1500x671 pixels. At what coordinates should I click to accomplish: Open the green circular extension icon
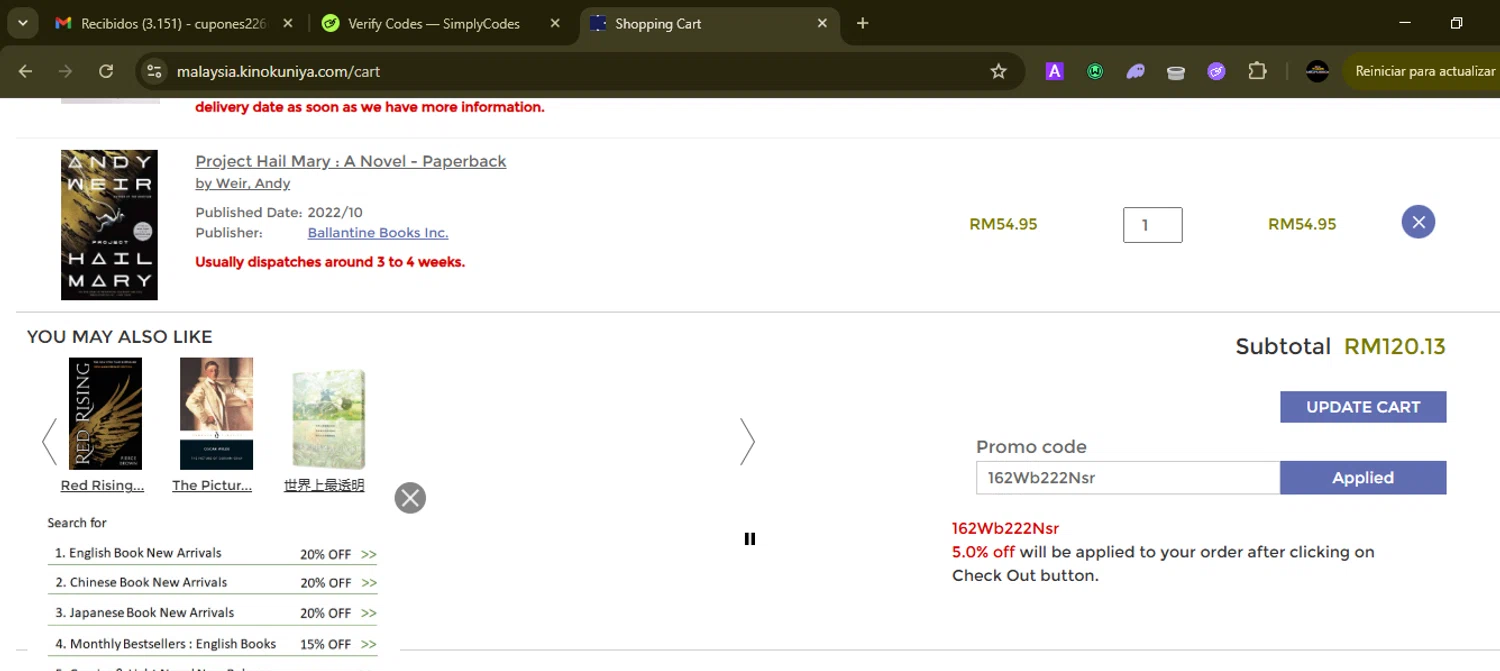[1095, 71]
